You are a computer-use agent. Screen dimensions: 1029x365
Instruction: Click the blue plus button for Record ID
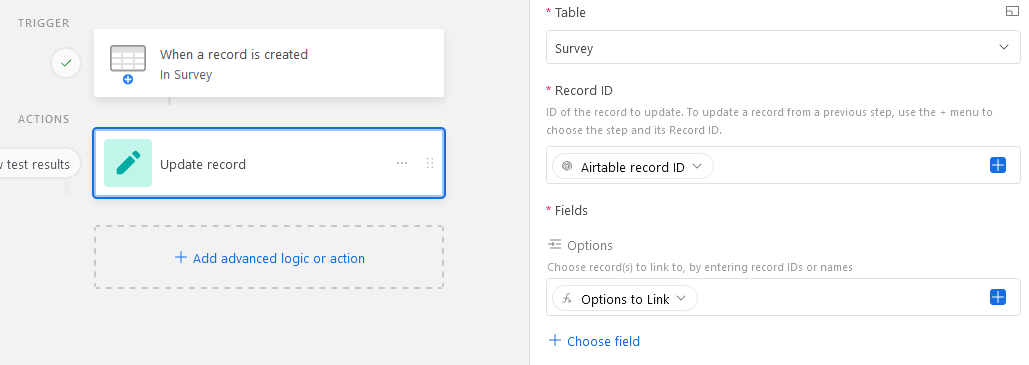[998, 165]
